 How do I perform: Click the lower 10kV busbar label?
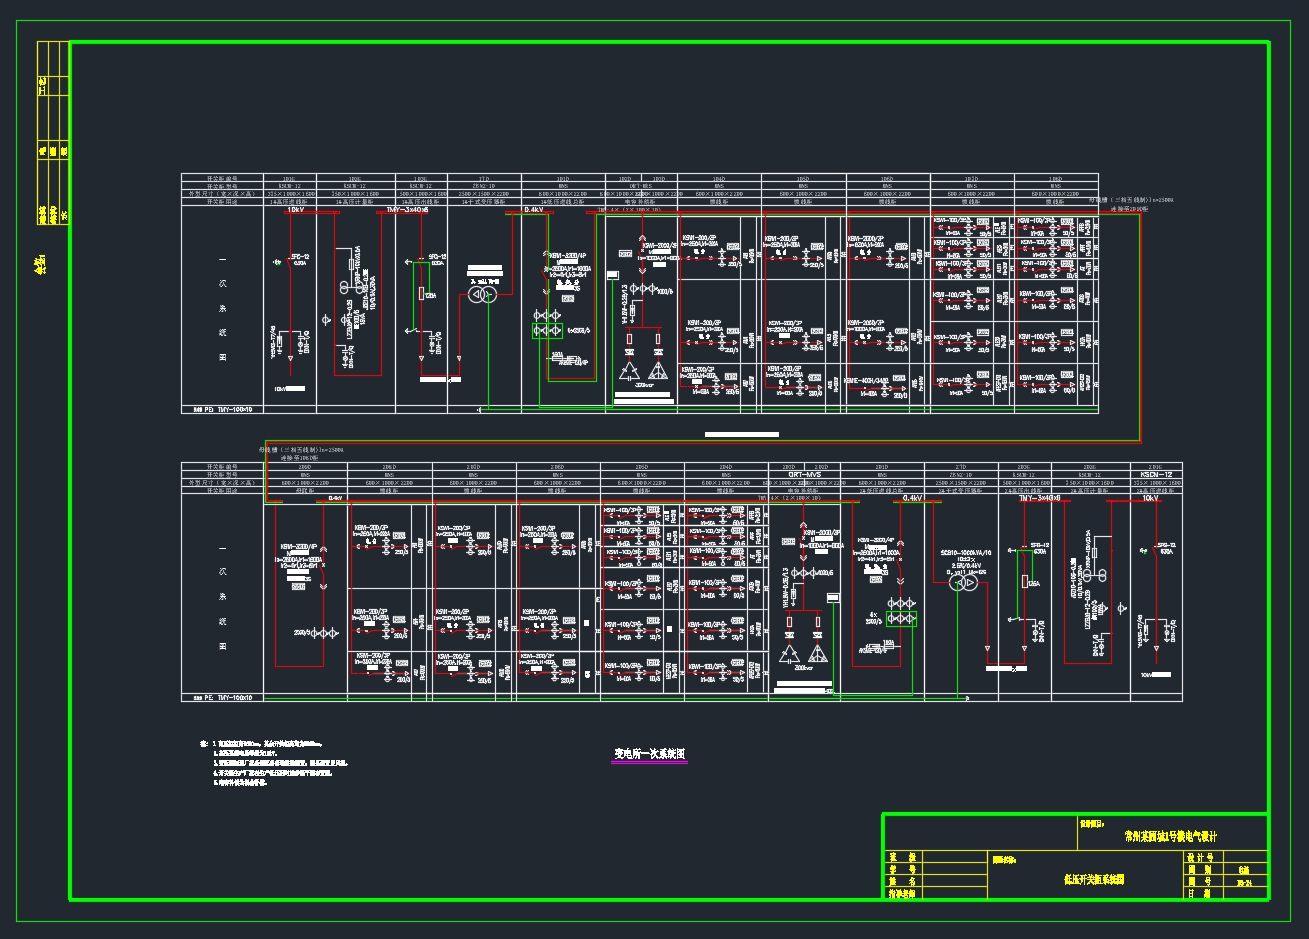(x=1149, y=497)
